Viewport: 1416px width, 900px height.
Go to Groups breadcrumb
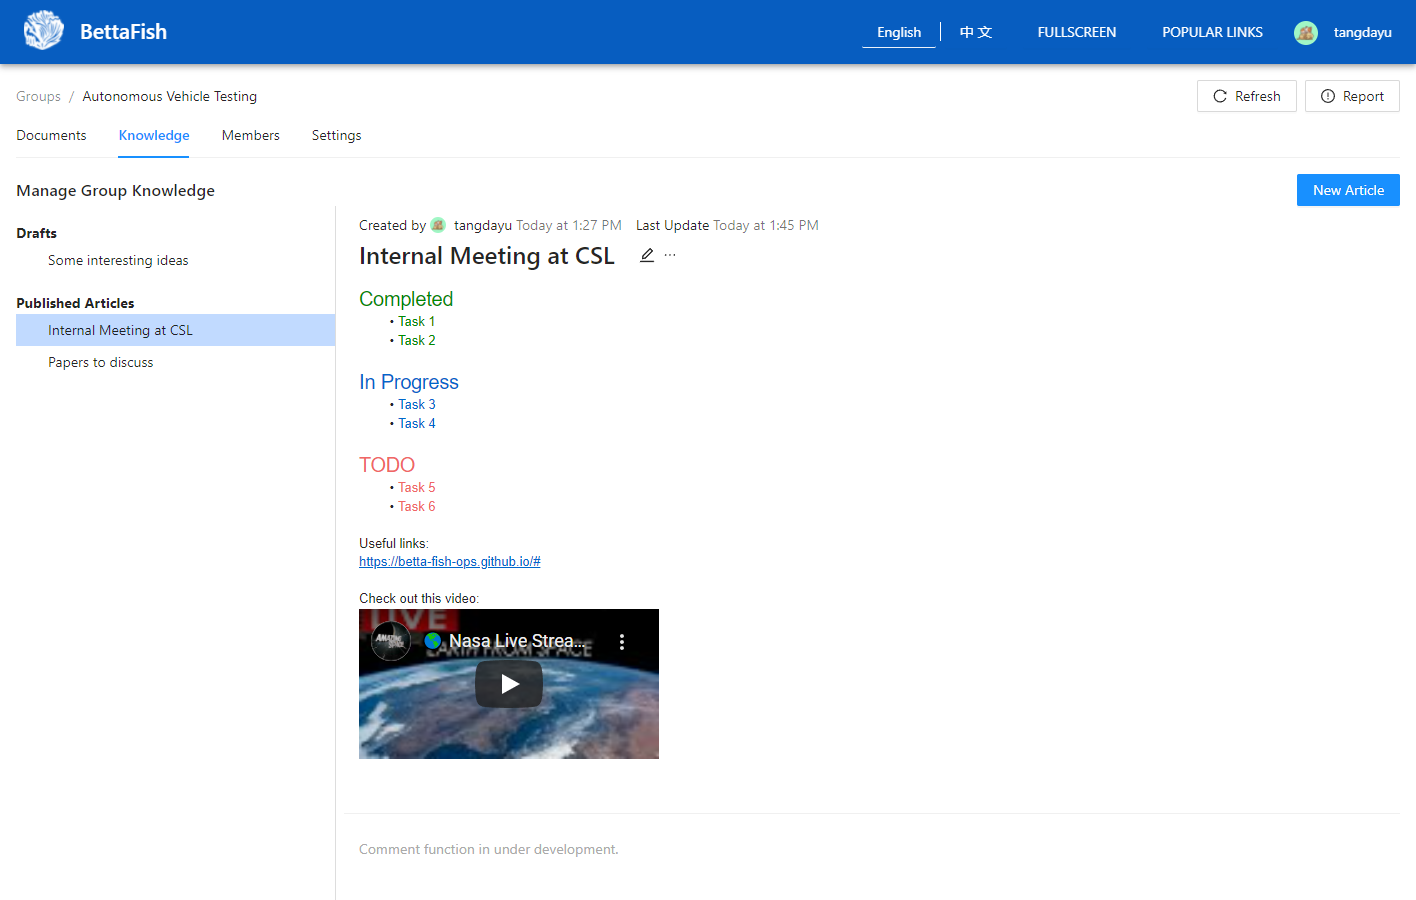point(38,96)
